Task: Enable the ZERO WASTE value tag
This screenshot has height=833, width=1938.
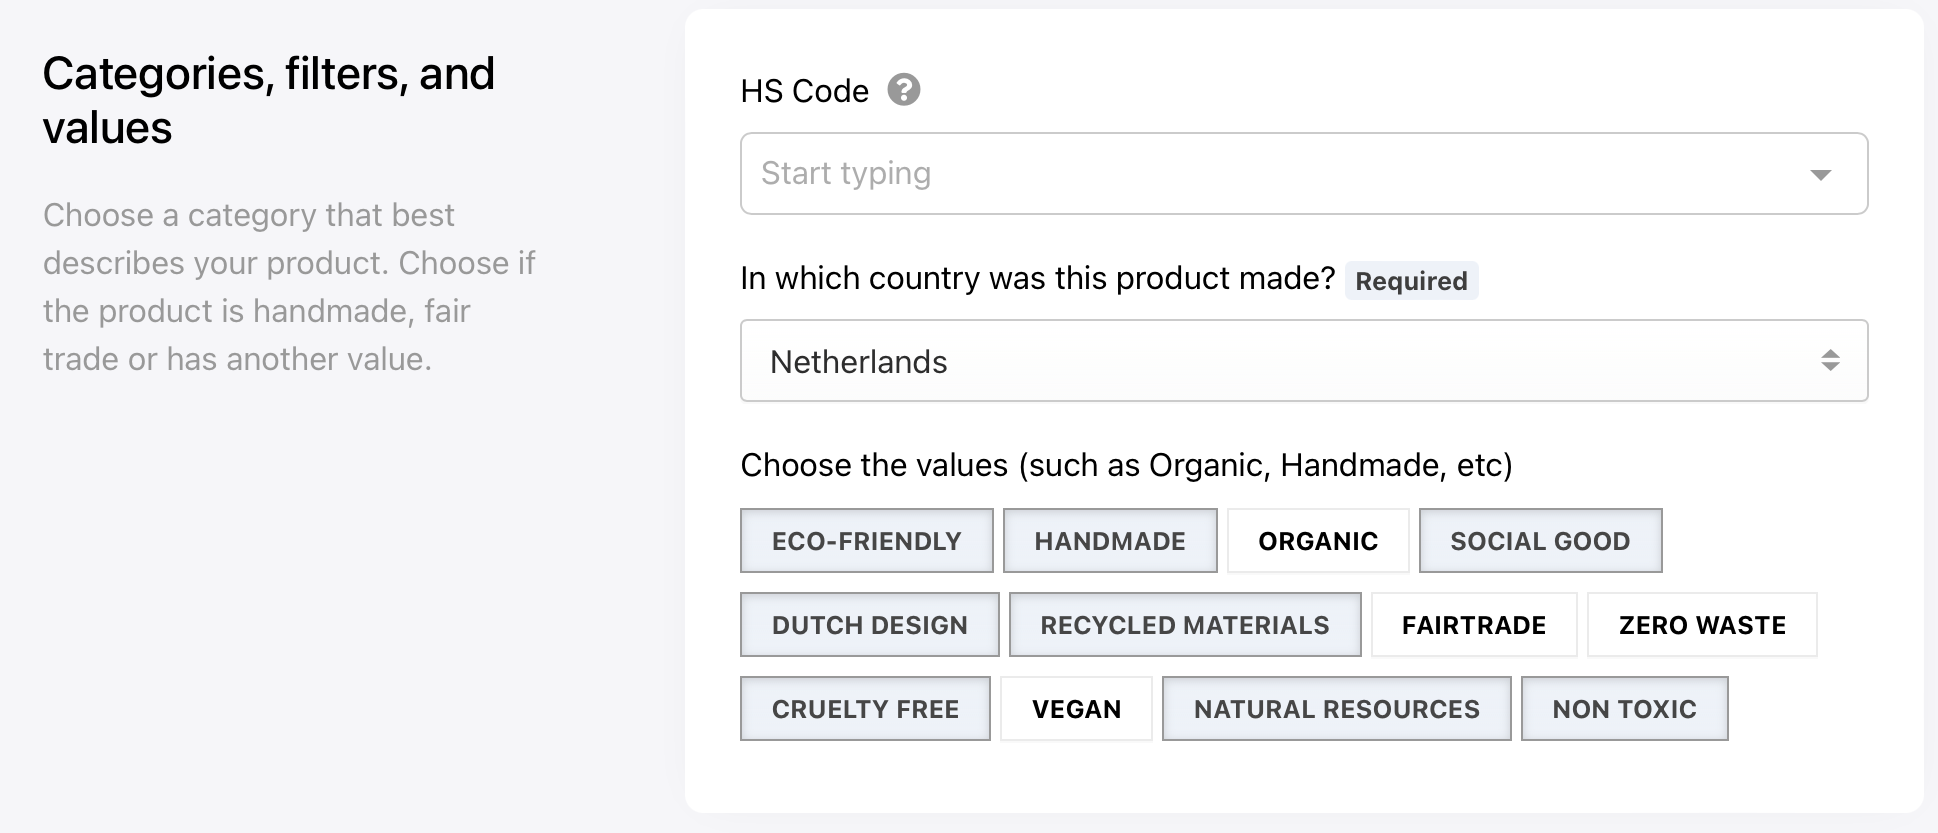Action: (1702, 625)
